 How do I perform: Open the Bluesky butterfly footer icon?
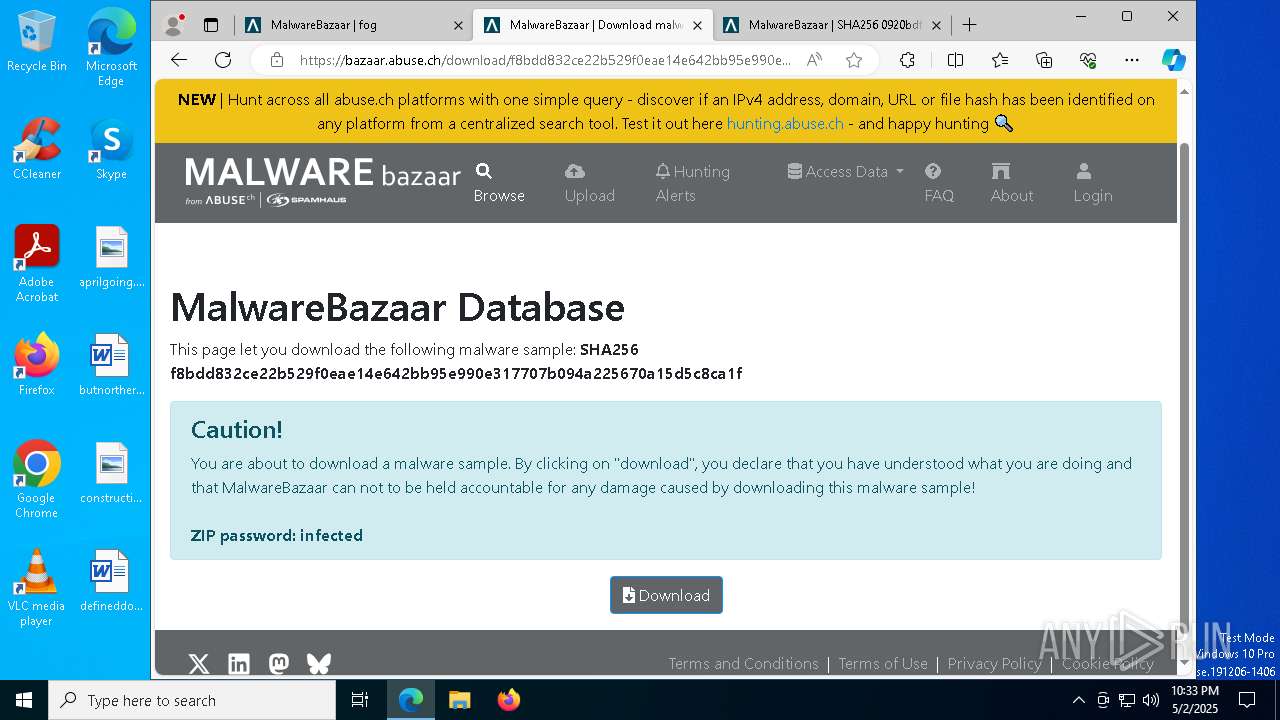[x=319, y=664]
